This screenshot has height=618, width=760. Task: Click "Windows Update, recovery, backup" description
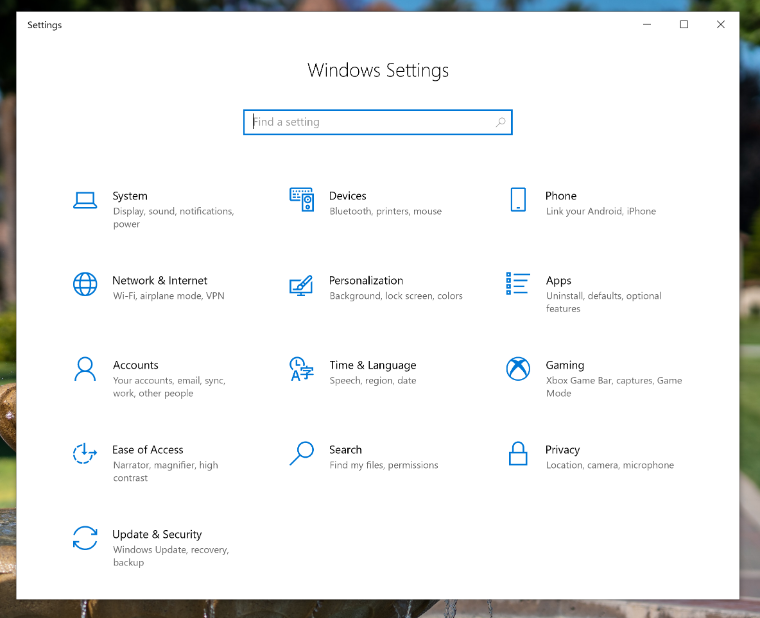tap(171, 556)
